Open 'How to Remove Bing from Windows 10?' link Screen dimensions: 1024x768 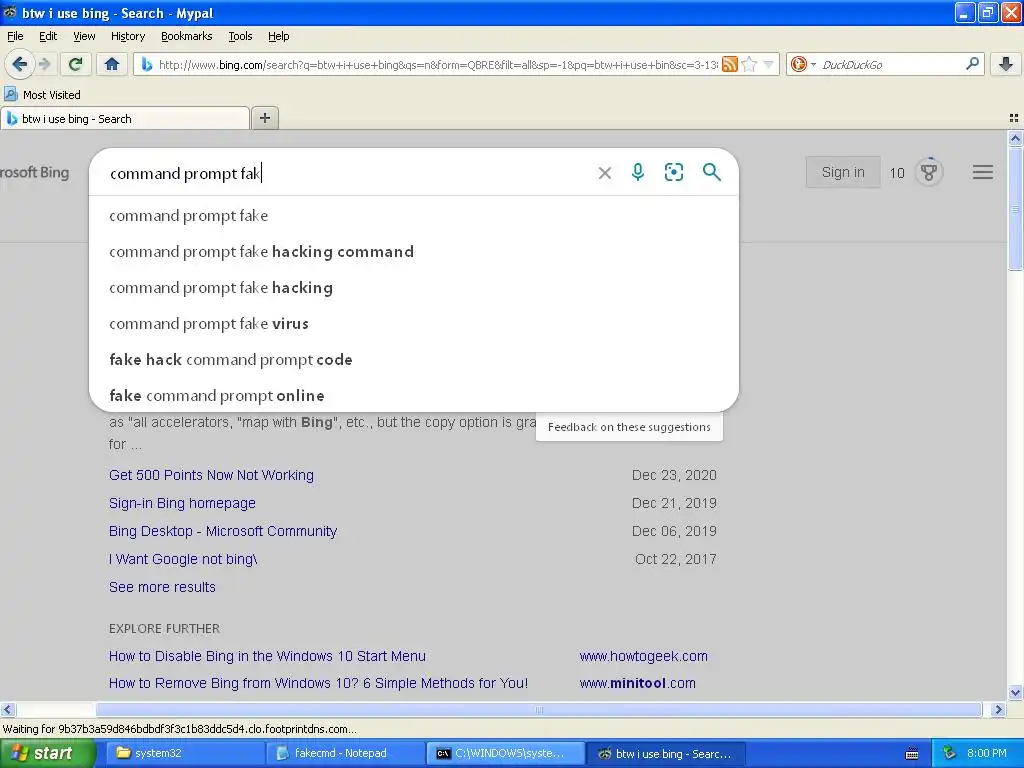pos(318,683)
